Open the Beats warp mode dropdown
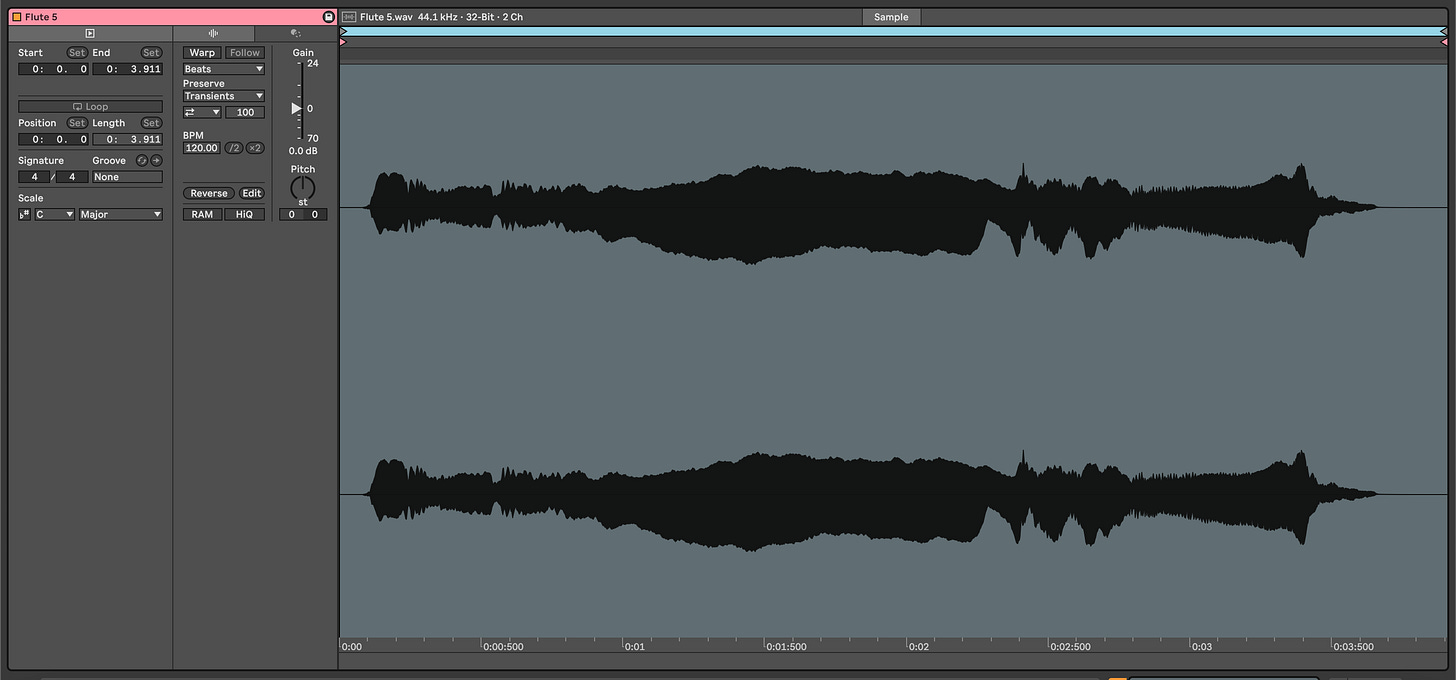The height and width of the screenshot is (680, 1456). click(x=224, y=69)
